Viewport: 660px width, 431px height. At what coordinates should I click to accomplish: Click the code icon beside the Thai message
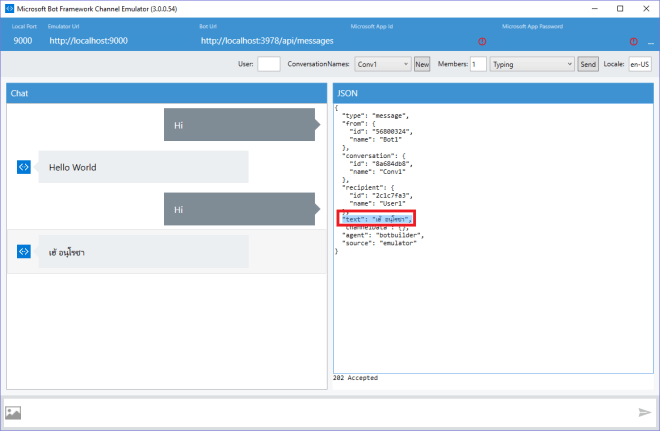tap(24, 251)
